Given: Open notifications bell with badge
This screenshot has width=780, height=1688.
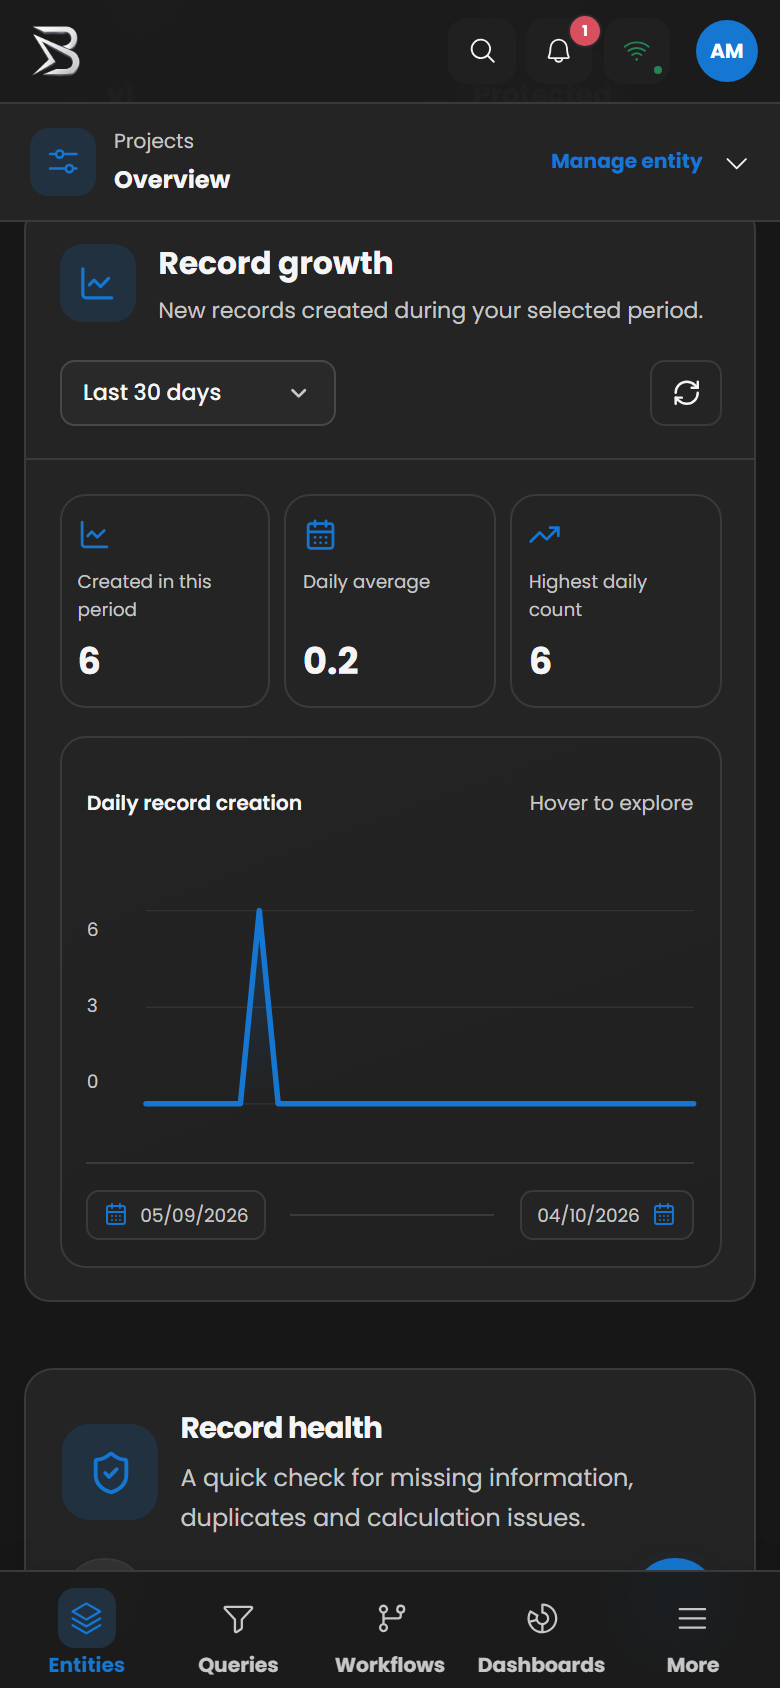Looking at the screenshot, I should point(559,51).
